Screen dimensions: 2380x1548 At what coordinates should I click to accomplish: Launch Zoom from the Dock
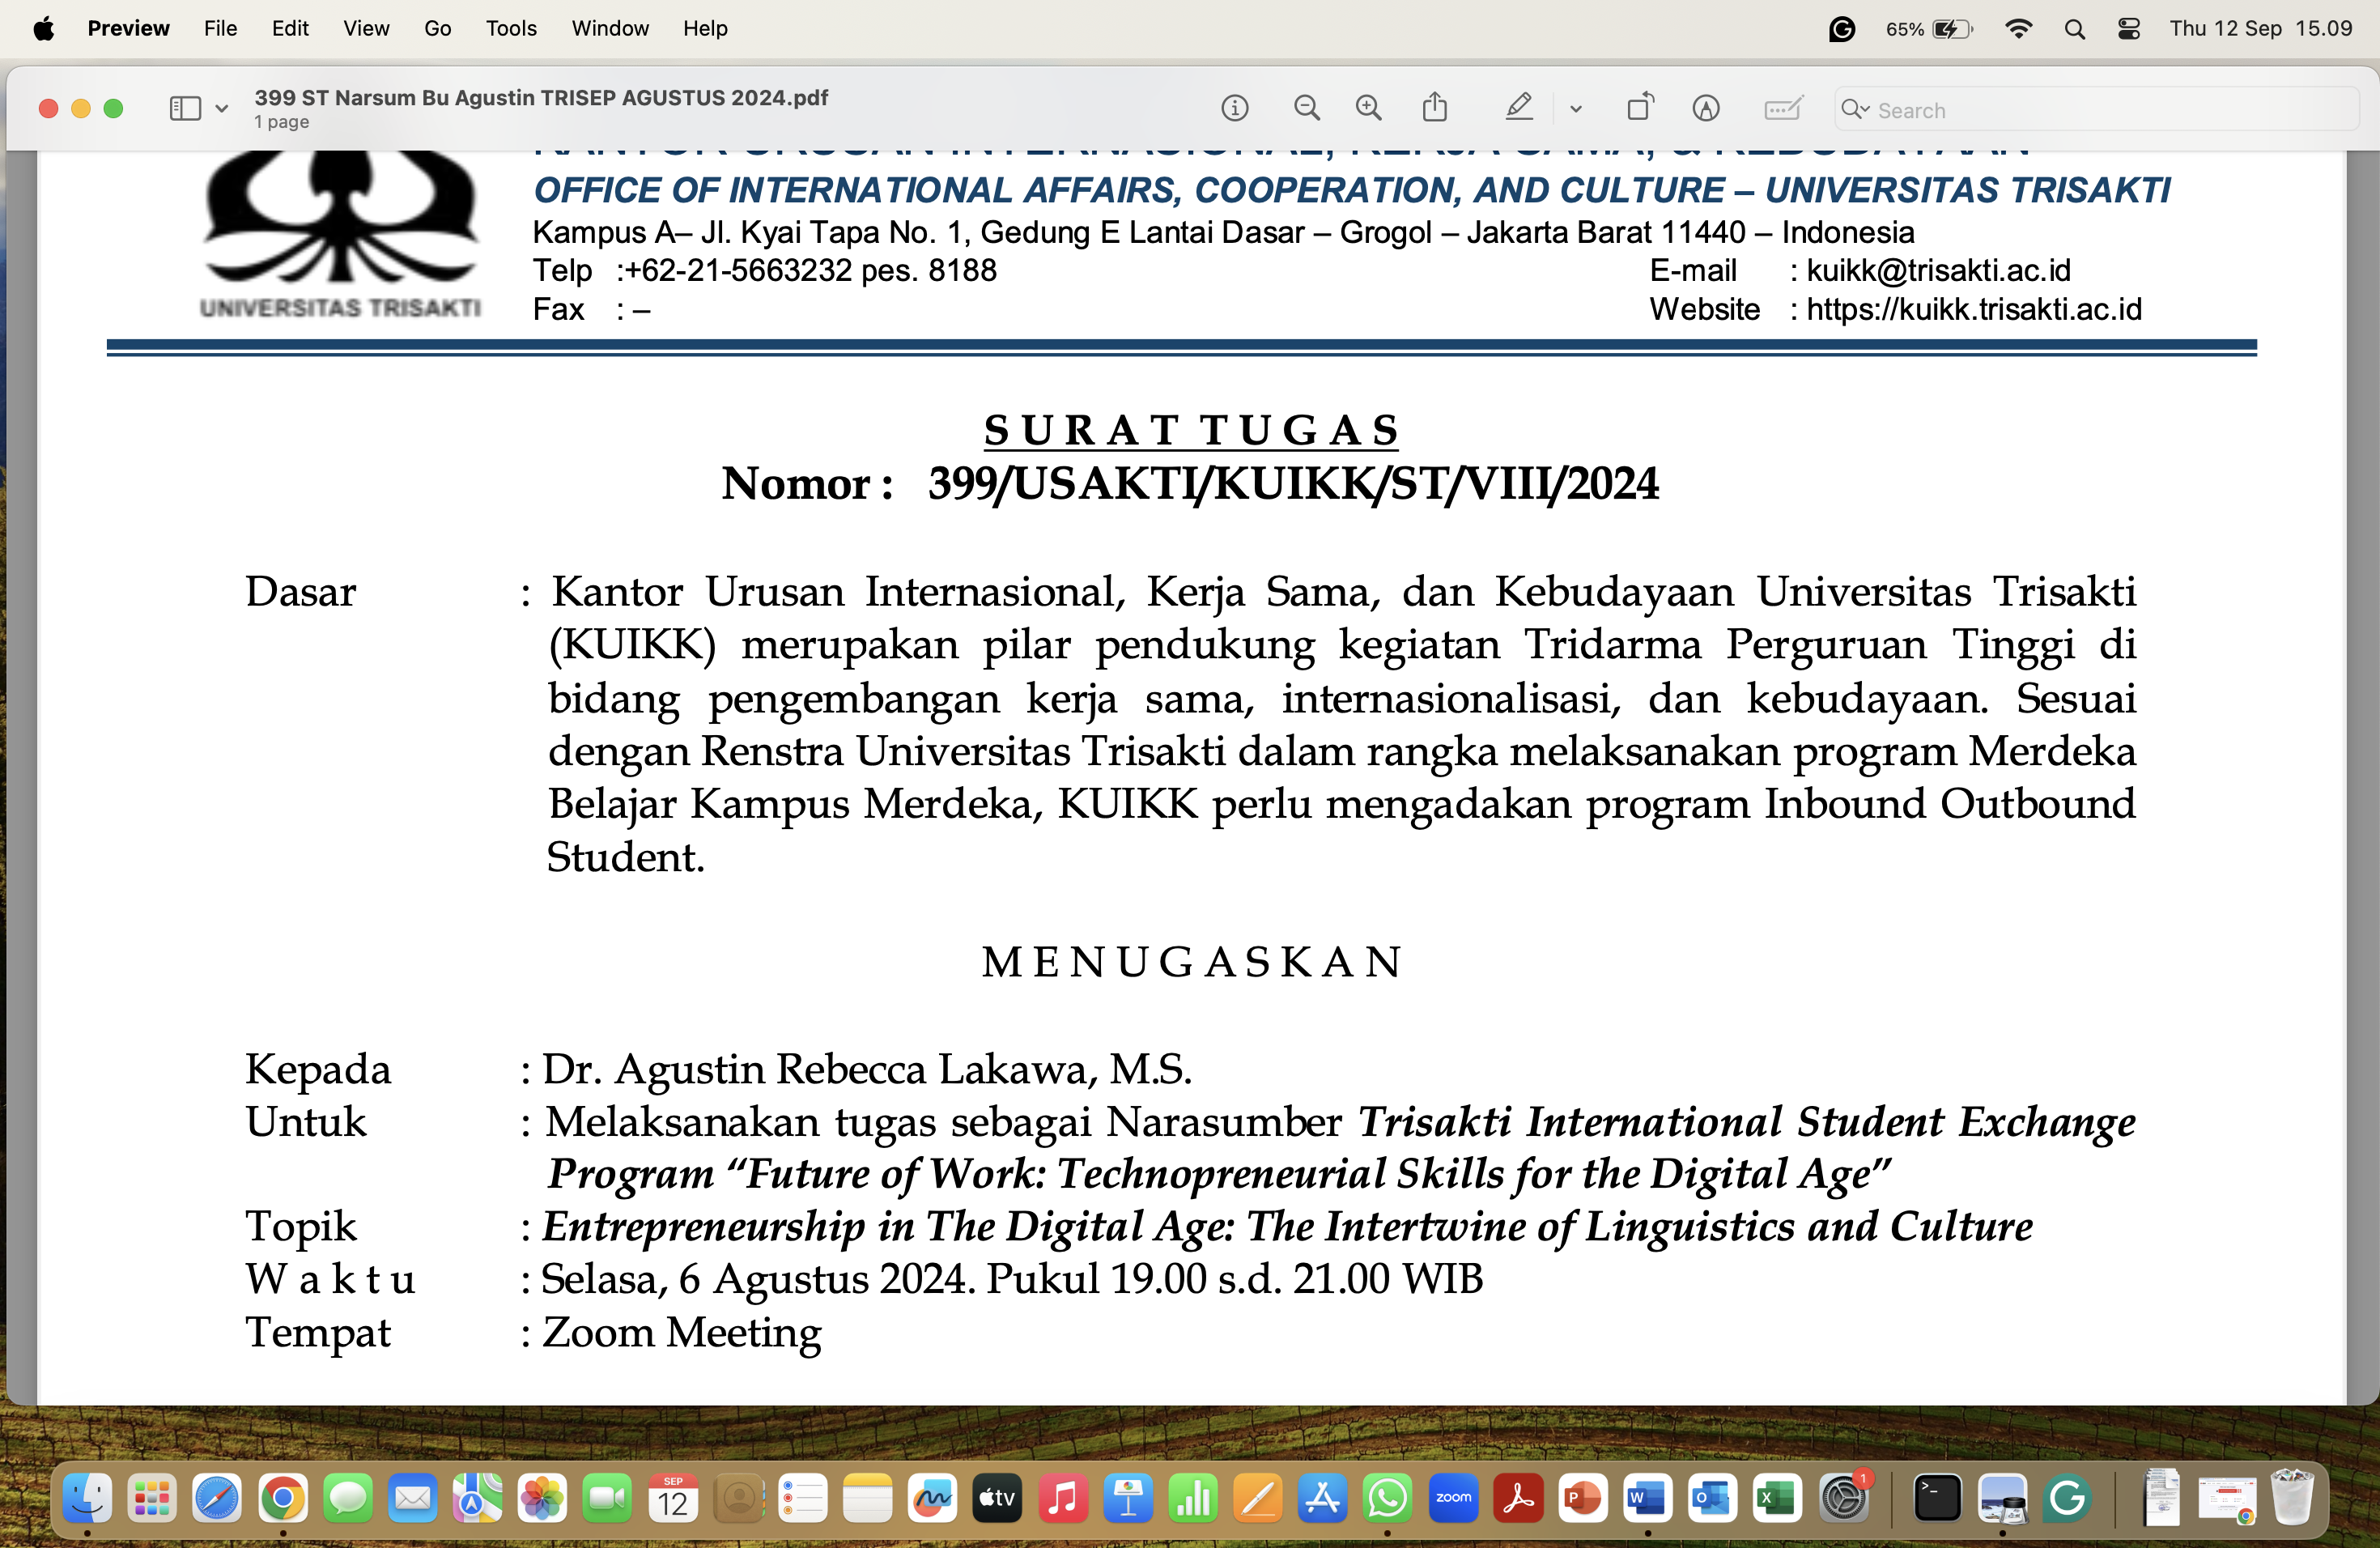click(x=1453, y=1498)
